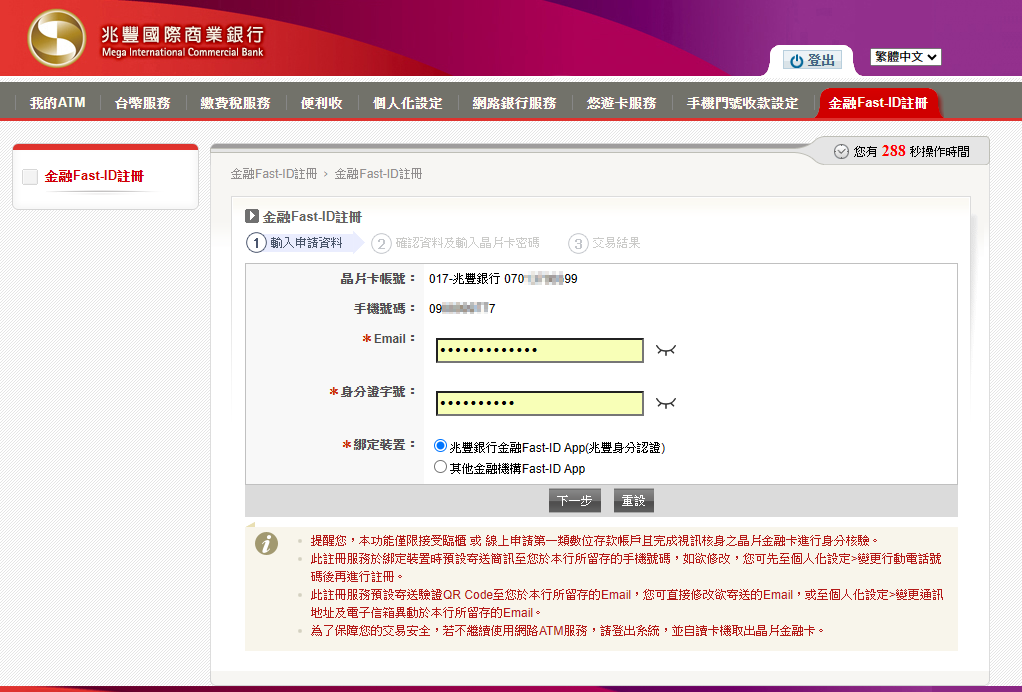The height and width of the screenshot is (692, 1022).
Task: Click the 晶片卡帳號 field label
Action: (x=377, y=279)
